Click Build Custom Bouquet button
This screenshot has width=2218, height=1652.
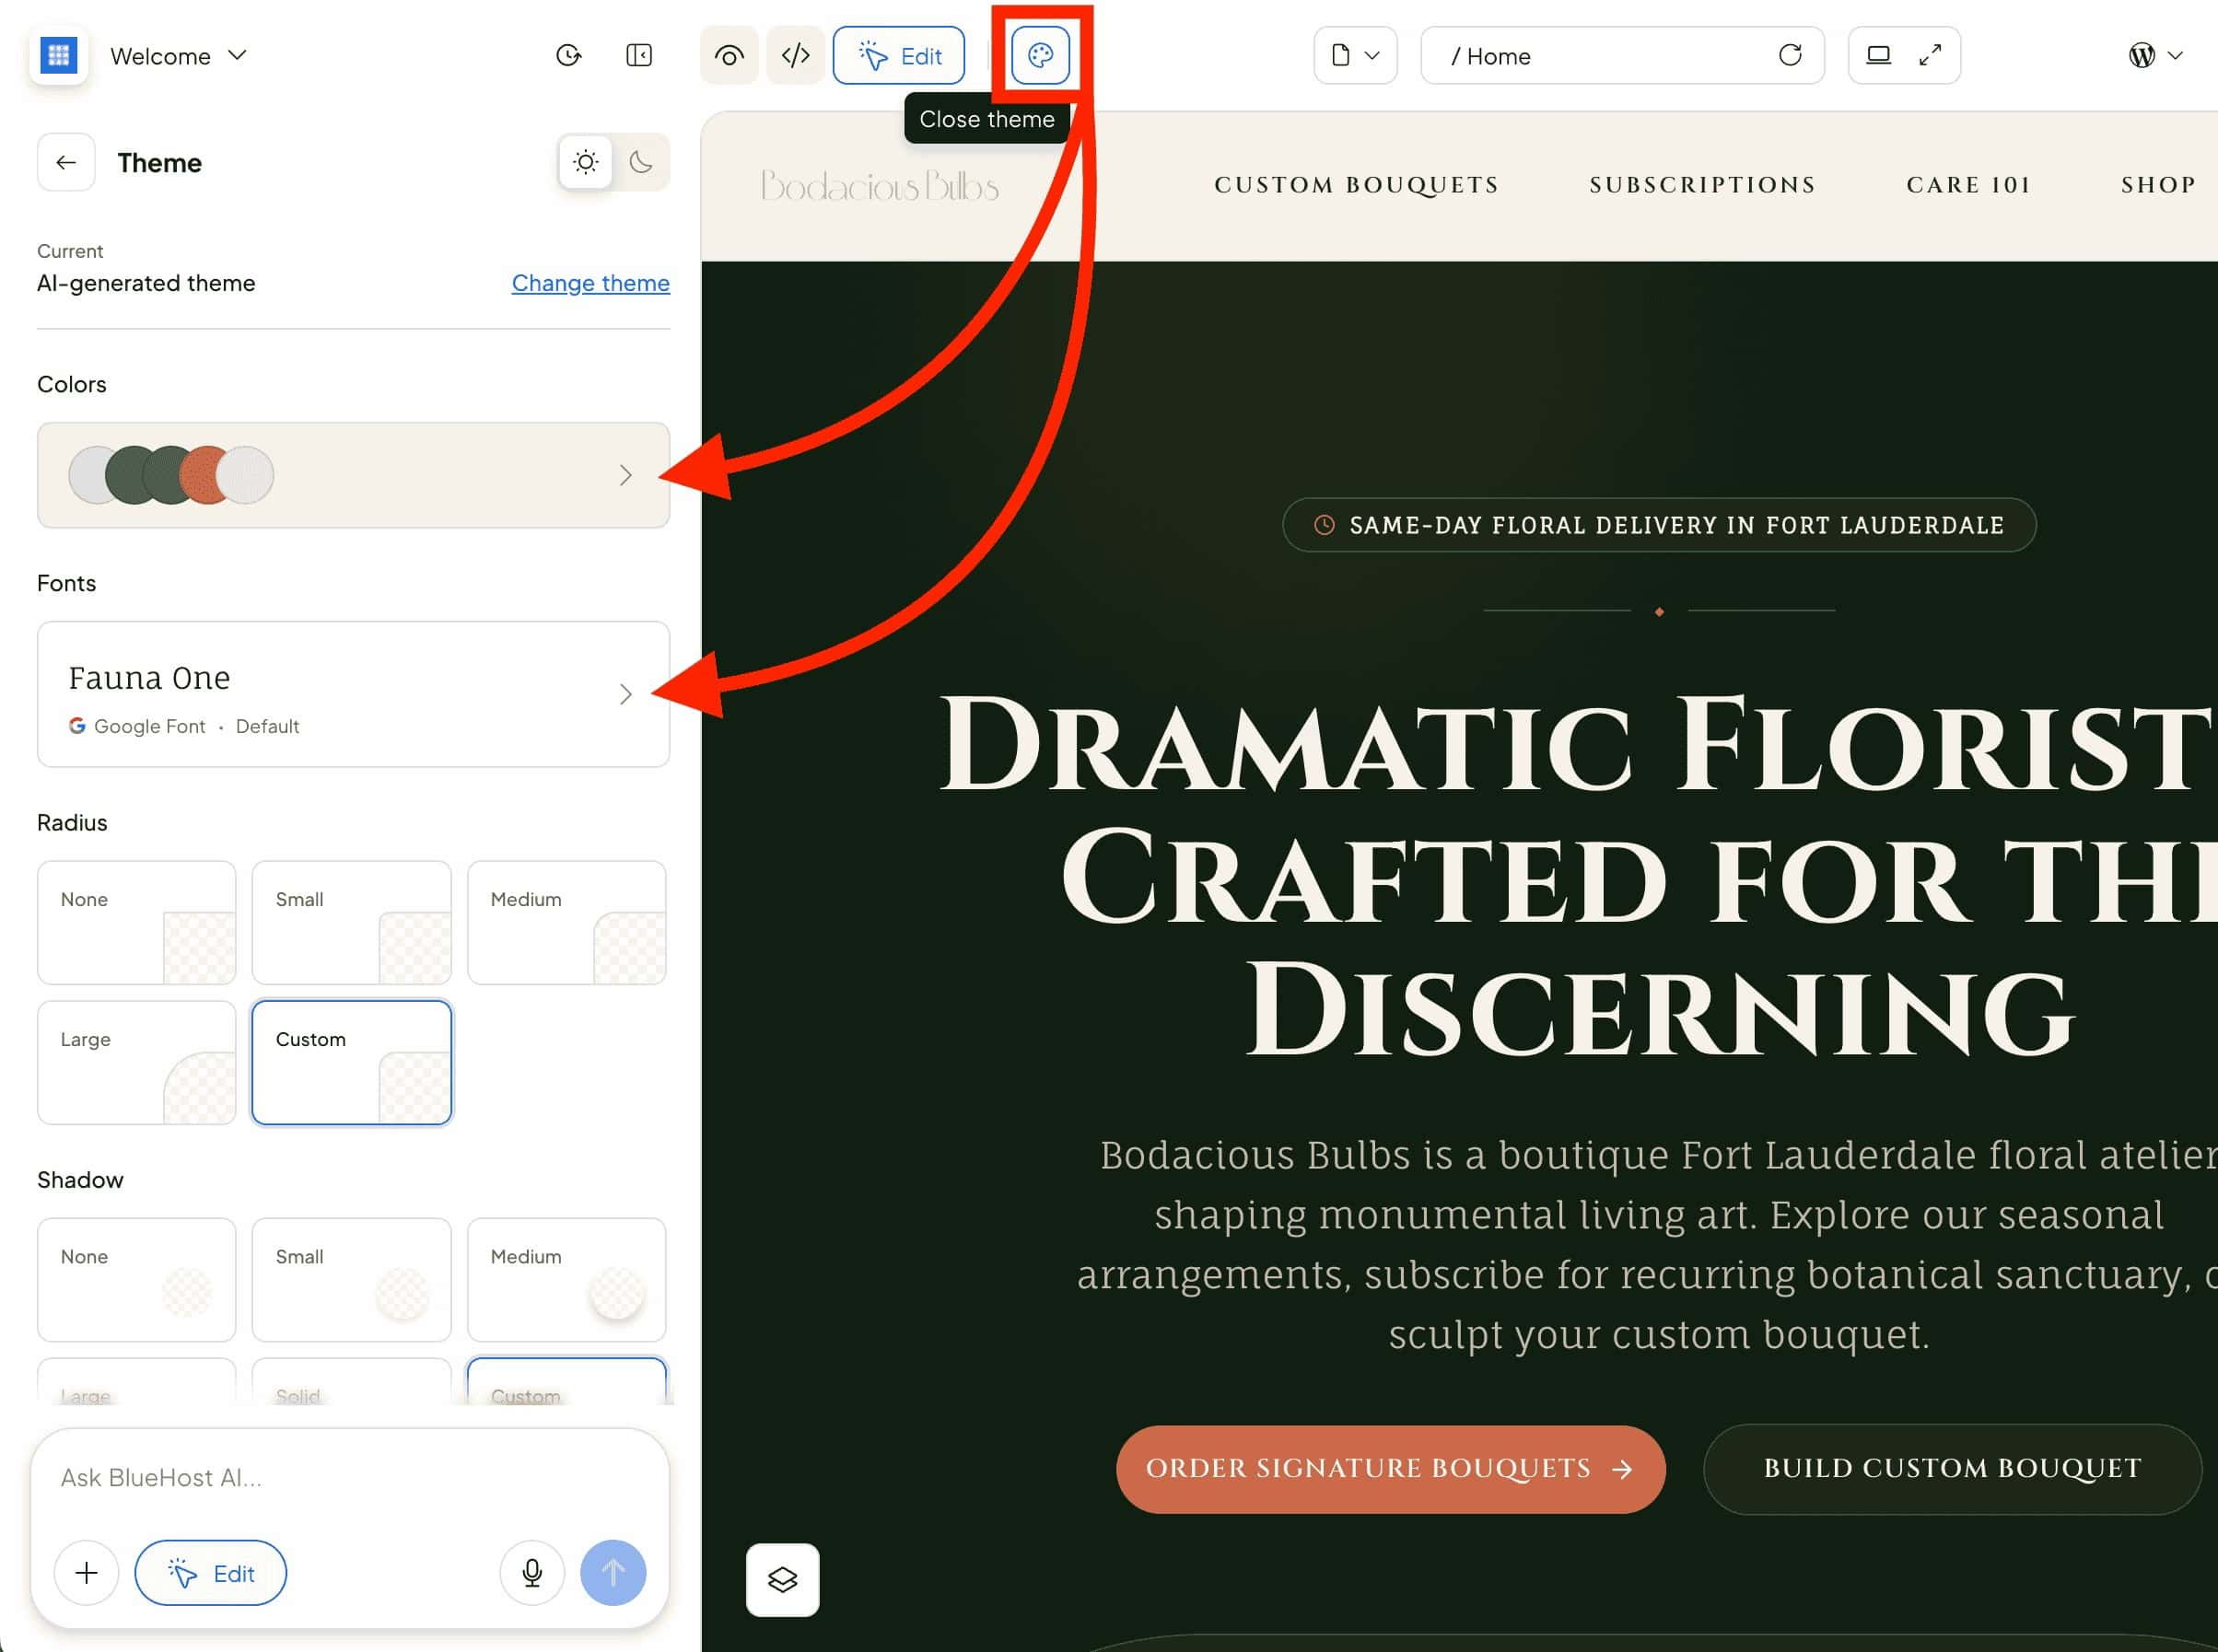[1953, 1468]
